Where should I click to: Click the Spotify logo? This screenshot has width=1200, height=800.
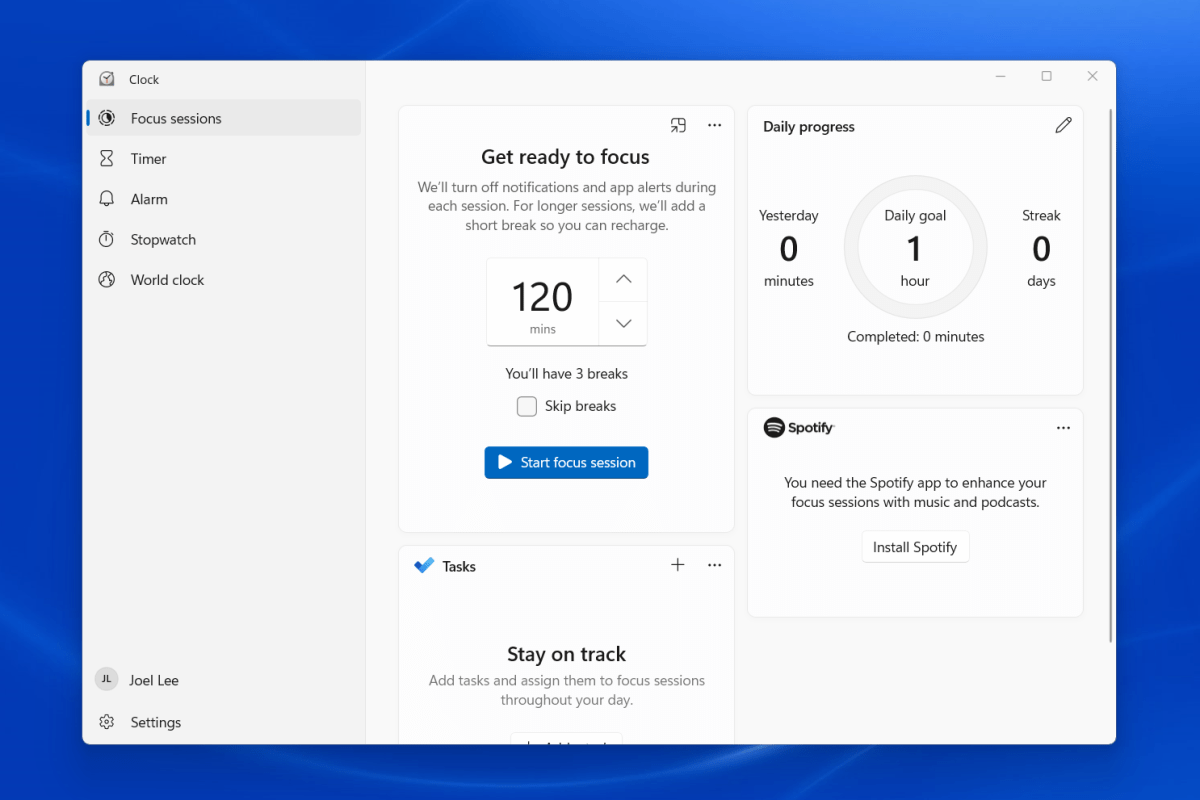pos(799,427)
